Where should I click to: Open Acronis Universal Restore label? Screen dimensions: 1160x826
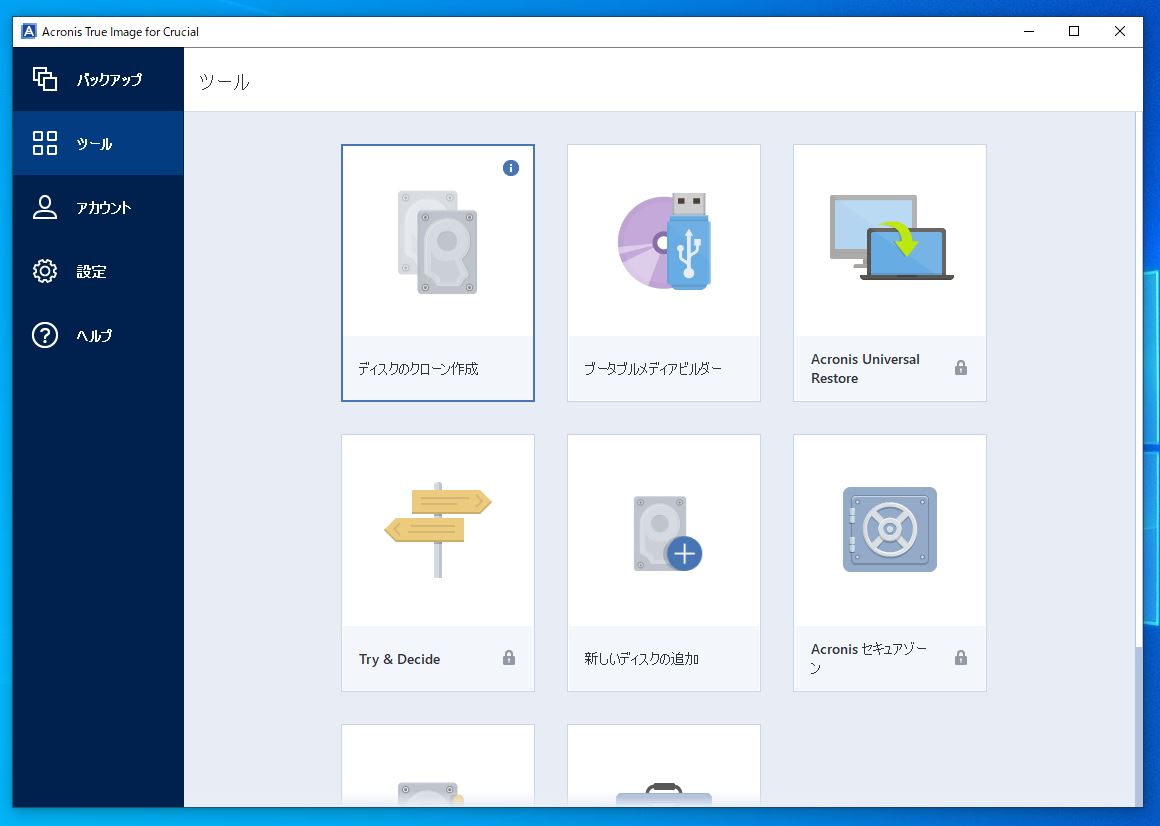[x=865, y=368]
